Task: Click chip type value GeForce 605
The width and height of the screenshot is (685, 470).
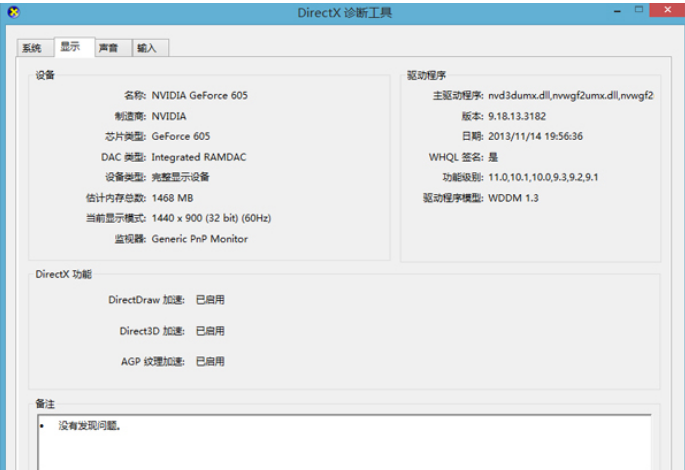Action: 181,136
